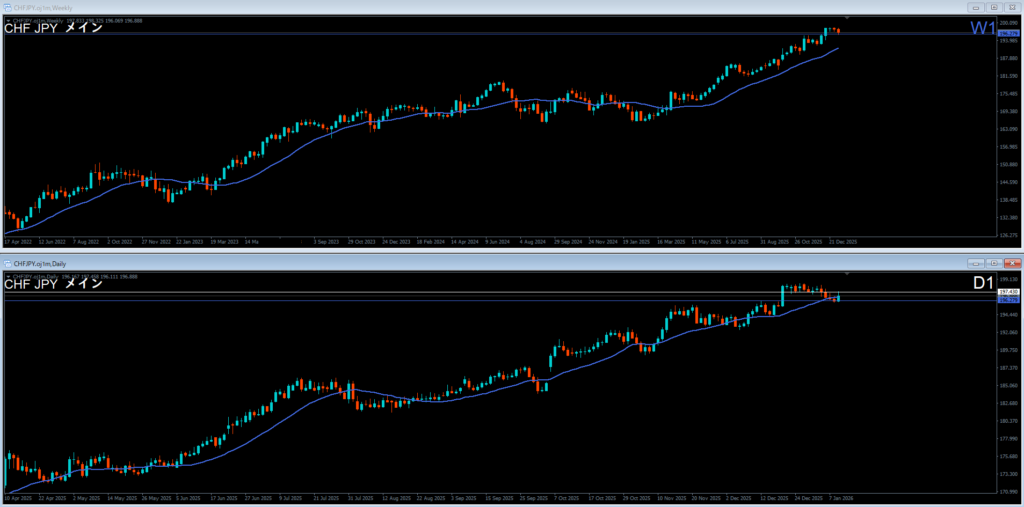Click the Weekly chart window title icon

7,7
